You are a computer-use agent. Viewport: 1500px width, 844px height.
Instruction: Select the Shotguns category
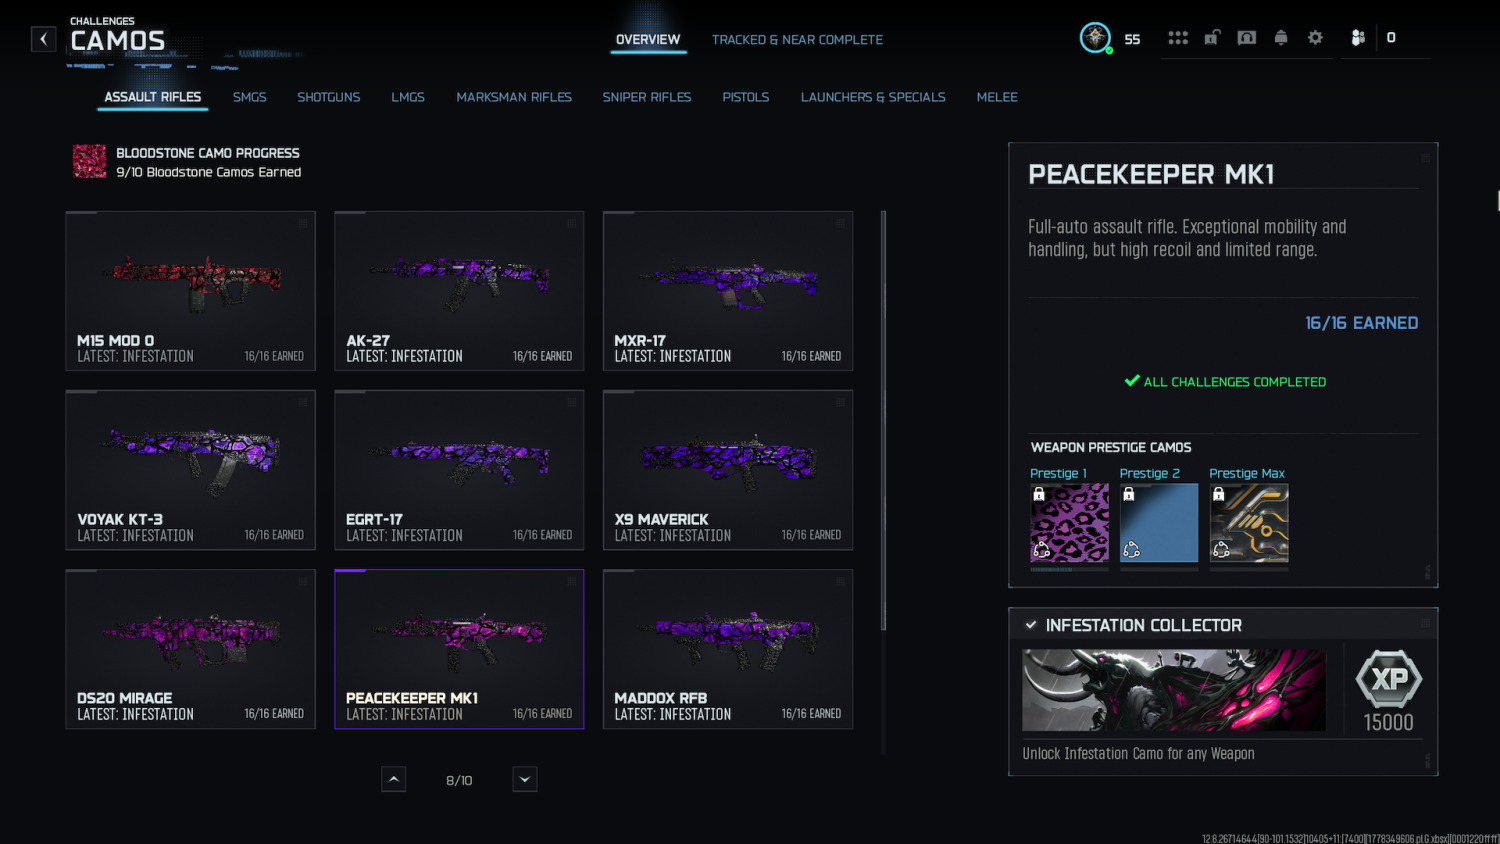(328, 97)
